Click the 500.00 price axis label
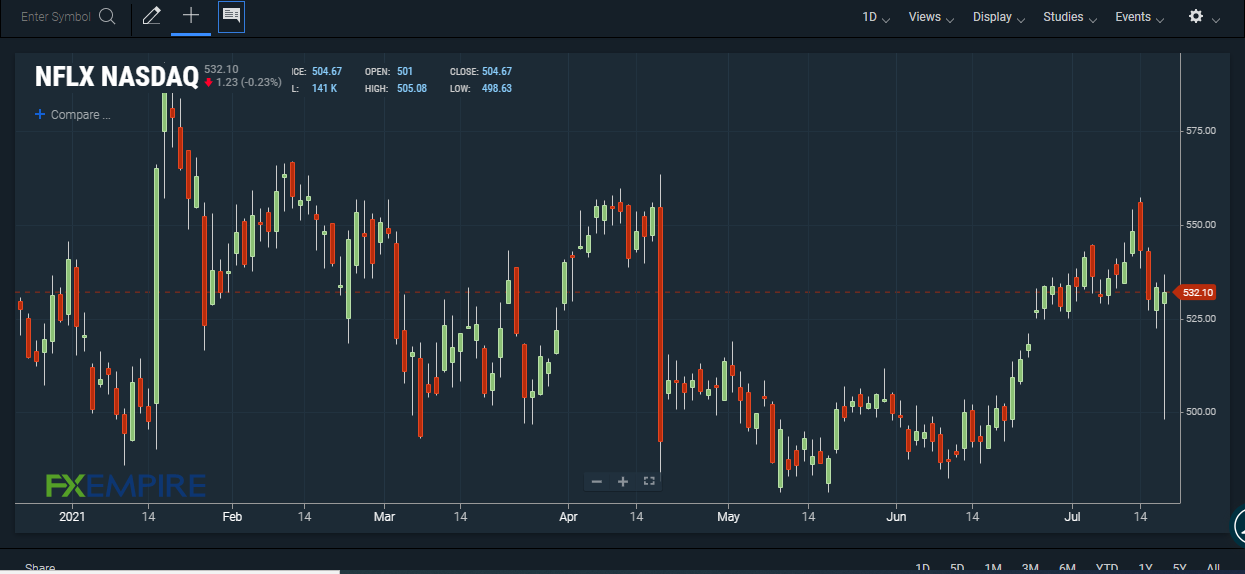The width and height of the screenshot is (1245, 574). point(1200,412)
